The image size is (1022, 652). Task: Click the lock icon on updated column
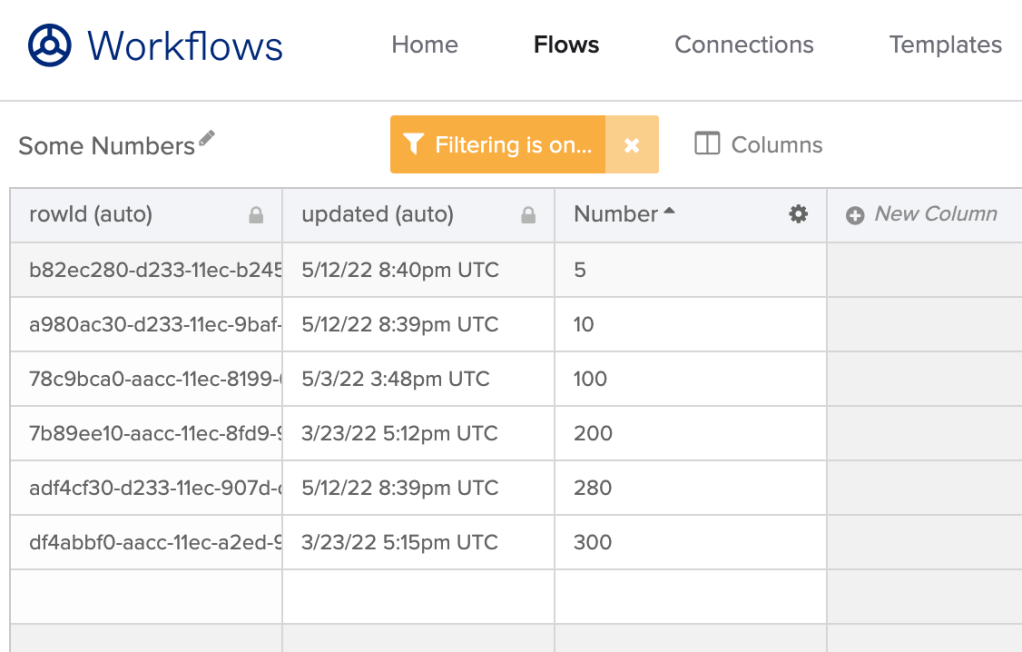point(528,215)
